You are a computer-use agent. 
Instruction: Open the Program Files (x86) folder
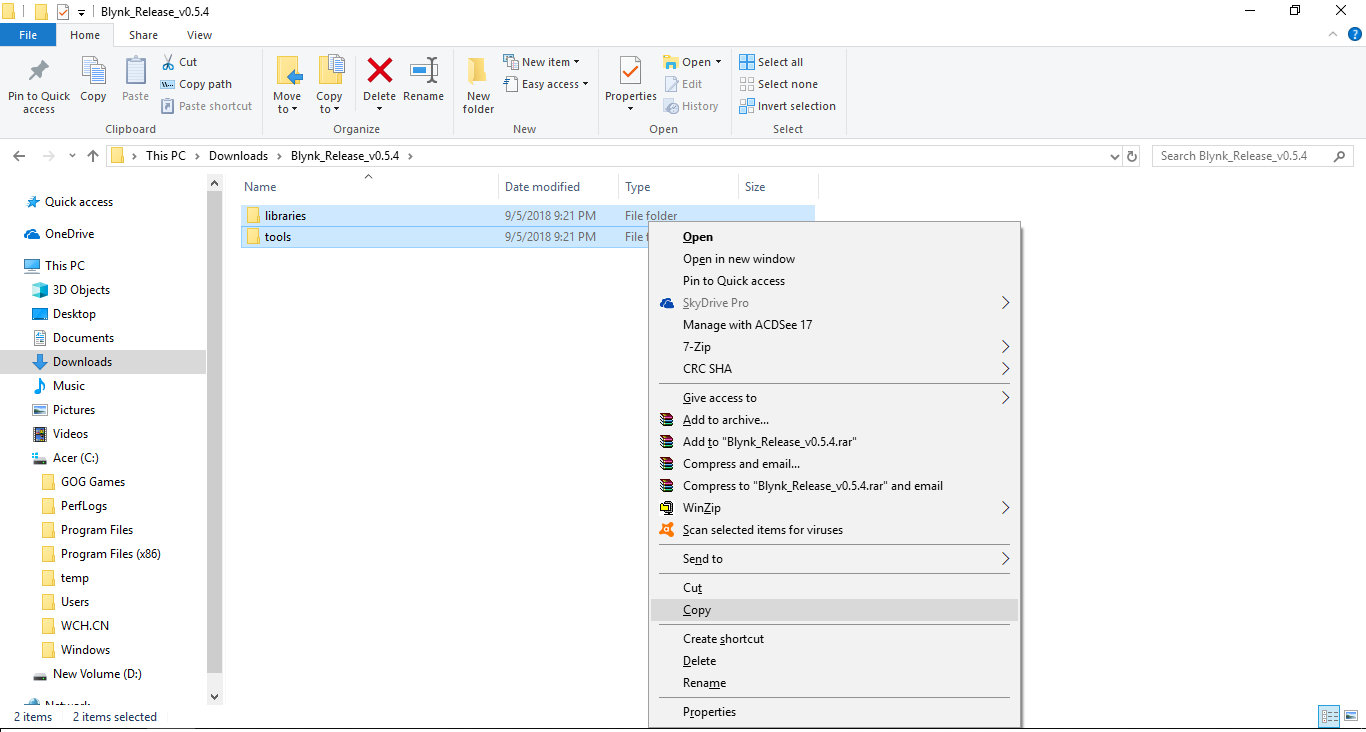tap(110, 554)
